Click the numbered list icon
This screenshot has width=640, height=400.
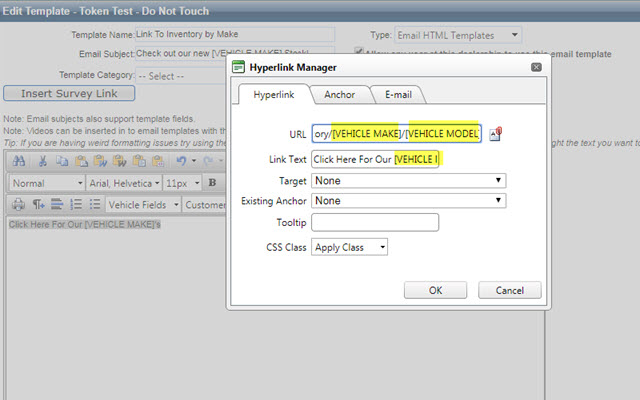pyautogui.click(x=76, y=204)
